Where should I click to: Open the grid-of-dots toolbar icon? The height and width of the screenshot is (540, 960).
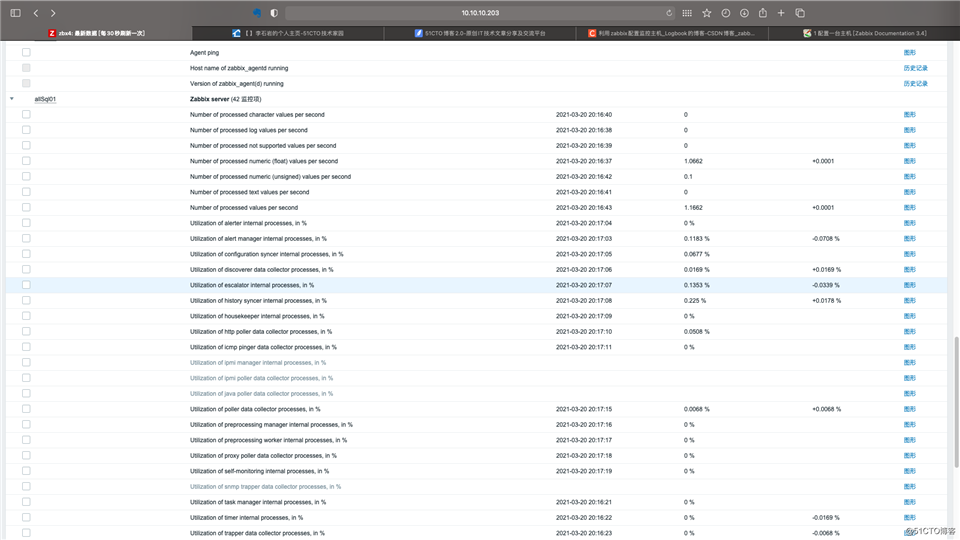pyautogui.click(x=687, y=13)
